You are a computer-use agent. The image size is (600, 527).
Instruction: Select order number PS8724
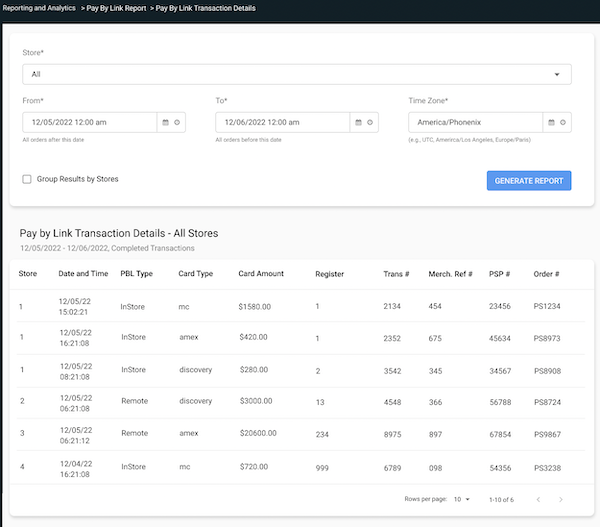click(x=548, y=402)
